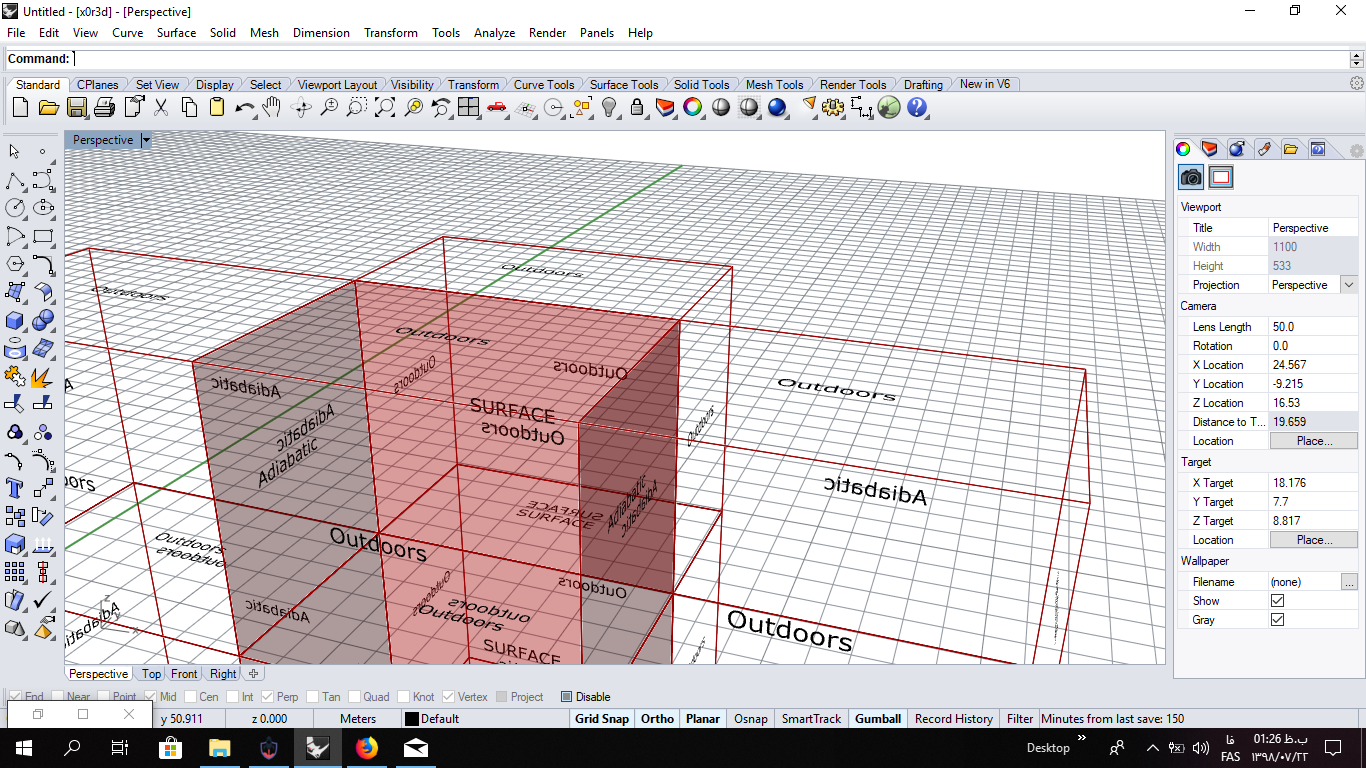Toggle the Mid osnap checkbox
This screenshot has width=1366, height=768.
(x=151, y=697)
